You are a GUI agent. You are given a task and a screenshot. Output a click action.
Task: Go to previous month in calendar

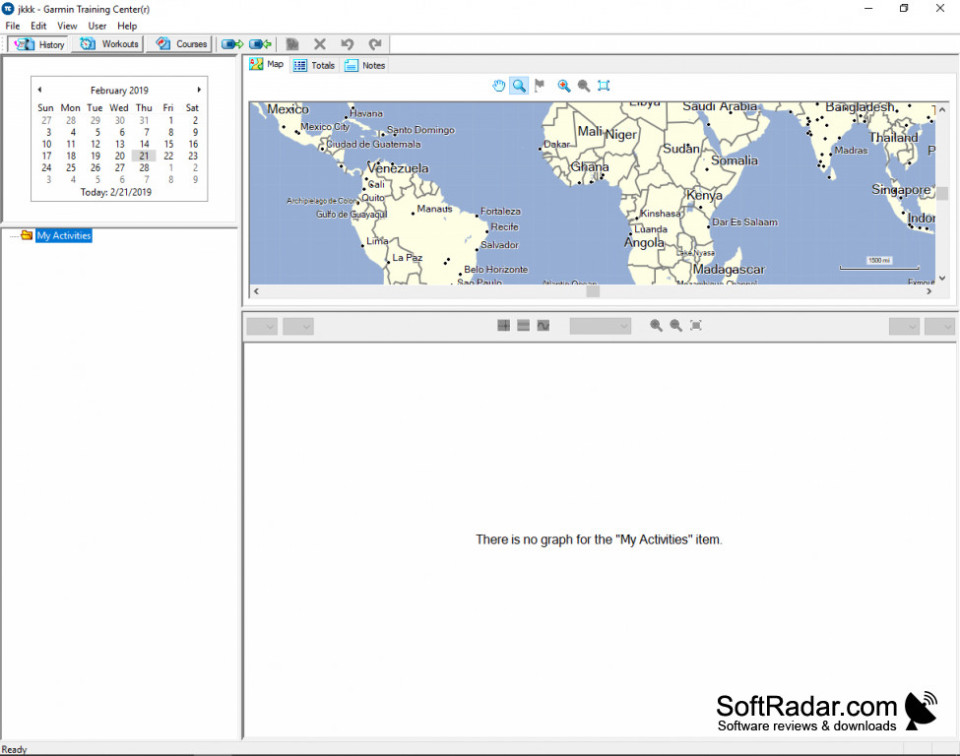(x=40, y=90)
